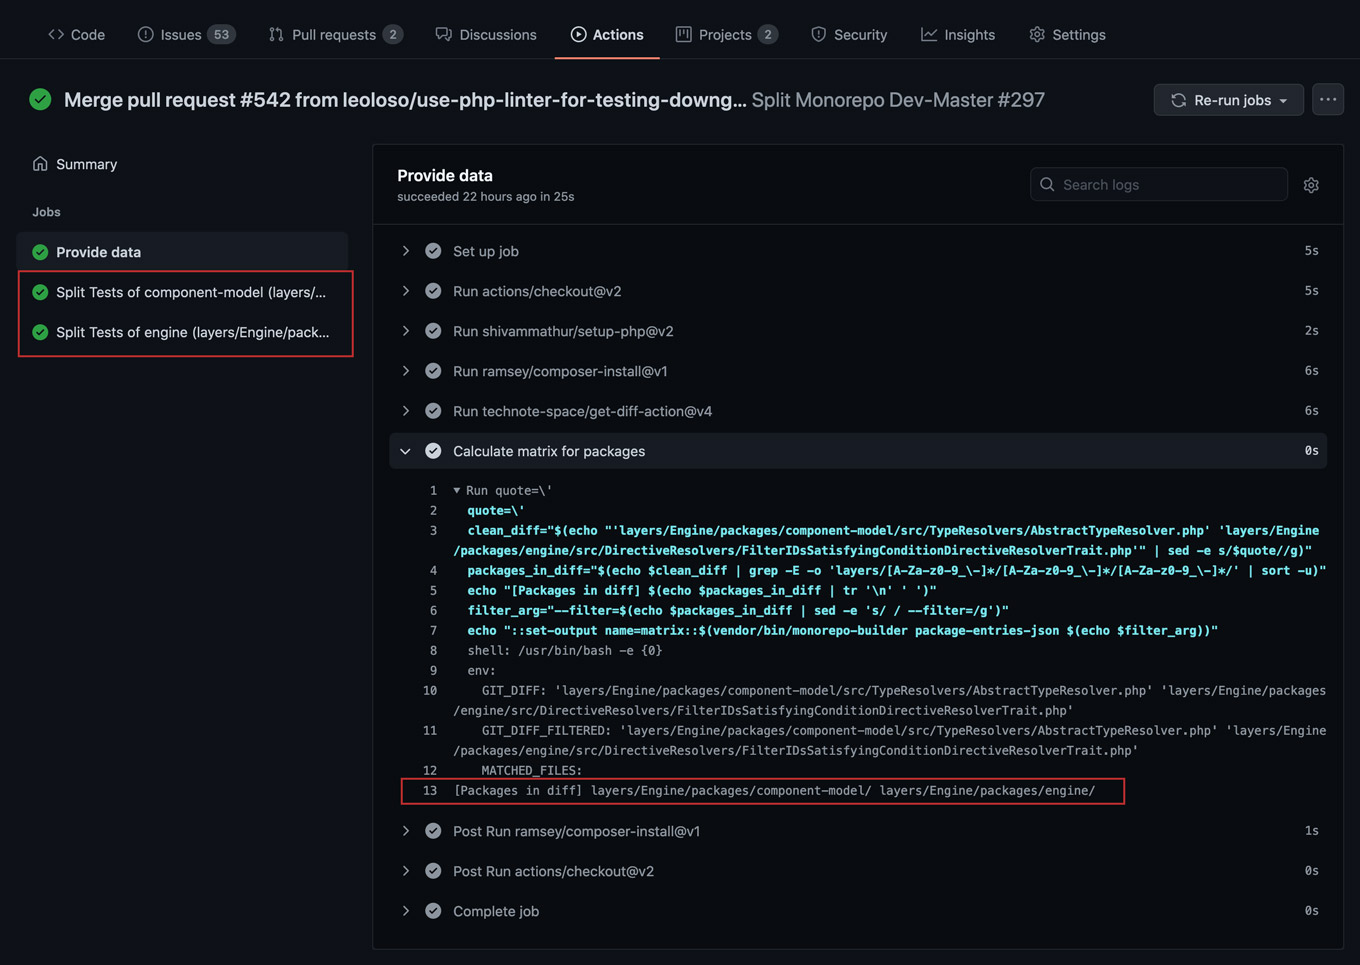Image resolution: width=1360 pixels, height=965 pixels.
Task: Click the Issues count badge 53
Action: point(221,34)
